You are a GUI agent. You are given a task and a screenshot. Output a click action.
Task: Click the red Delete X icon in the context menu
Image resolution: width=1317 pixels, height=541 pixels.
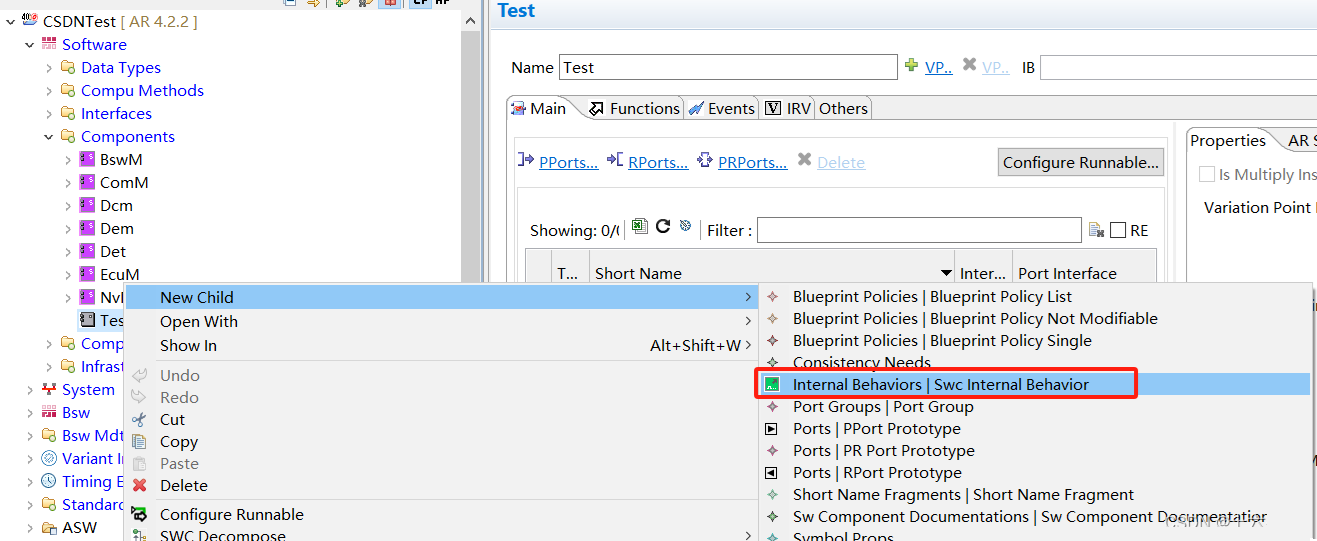[x=140, y=486]
